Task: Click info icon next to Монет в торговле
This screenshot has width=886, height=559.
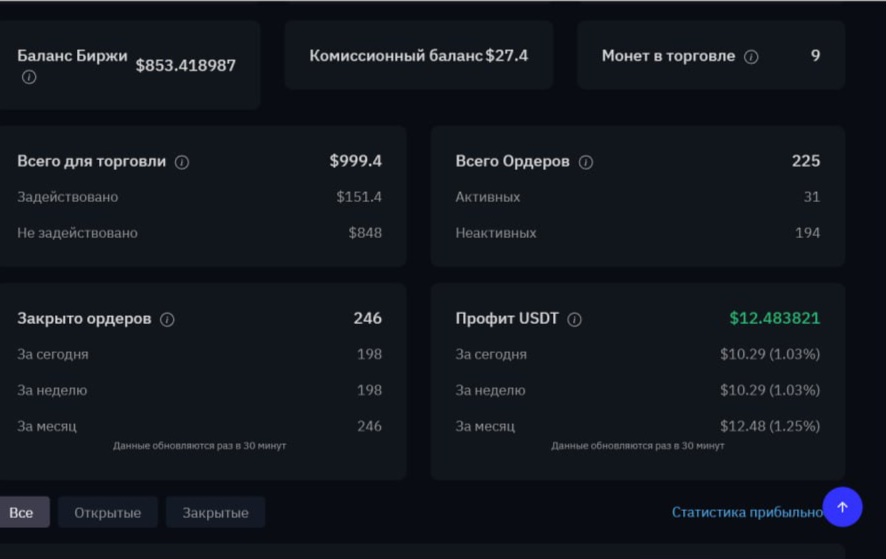Action: (751, 57)
